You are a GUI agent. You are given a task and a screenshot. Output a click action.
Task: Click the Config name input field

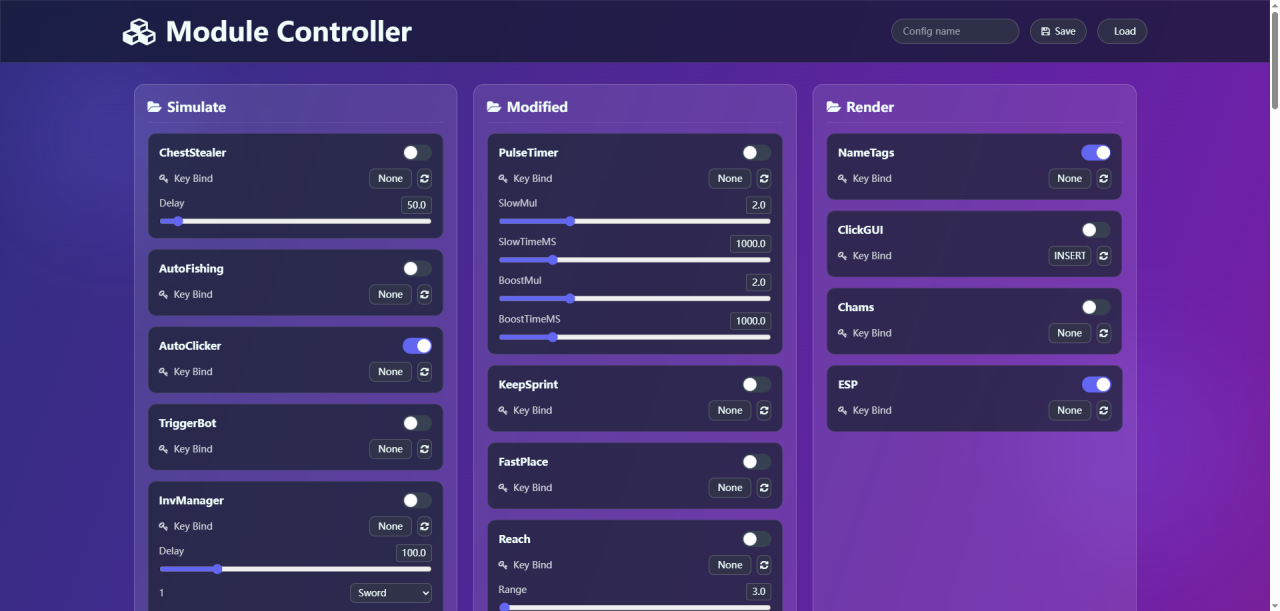coord(954,32)
